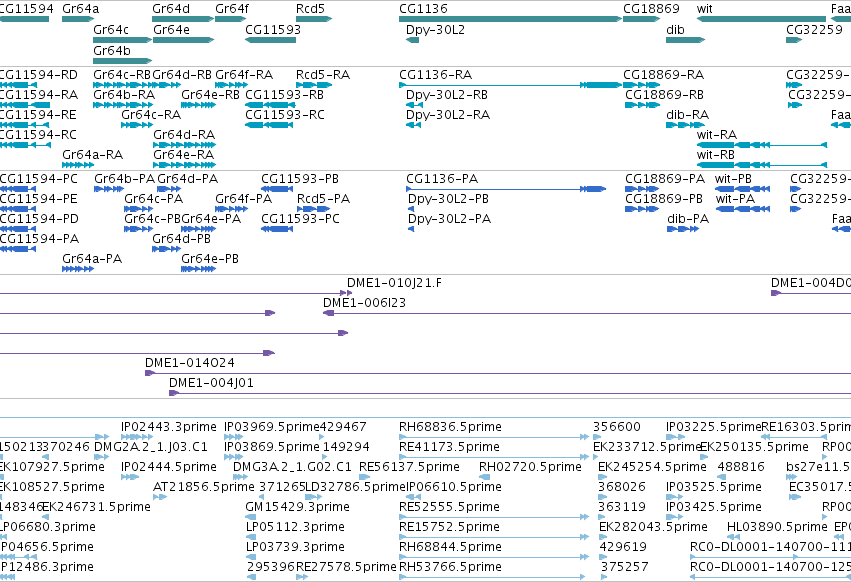Click EST LP05112.3prime
This screenshot has width=851, height=582.
(x=250, y=537)
